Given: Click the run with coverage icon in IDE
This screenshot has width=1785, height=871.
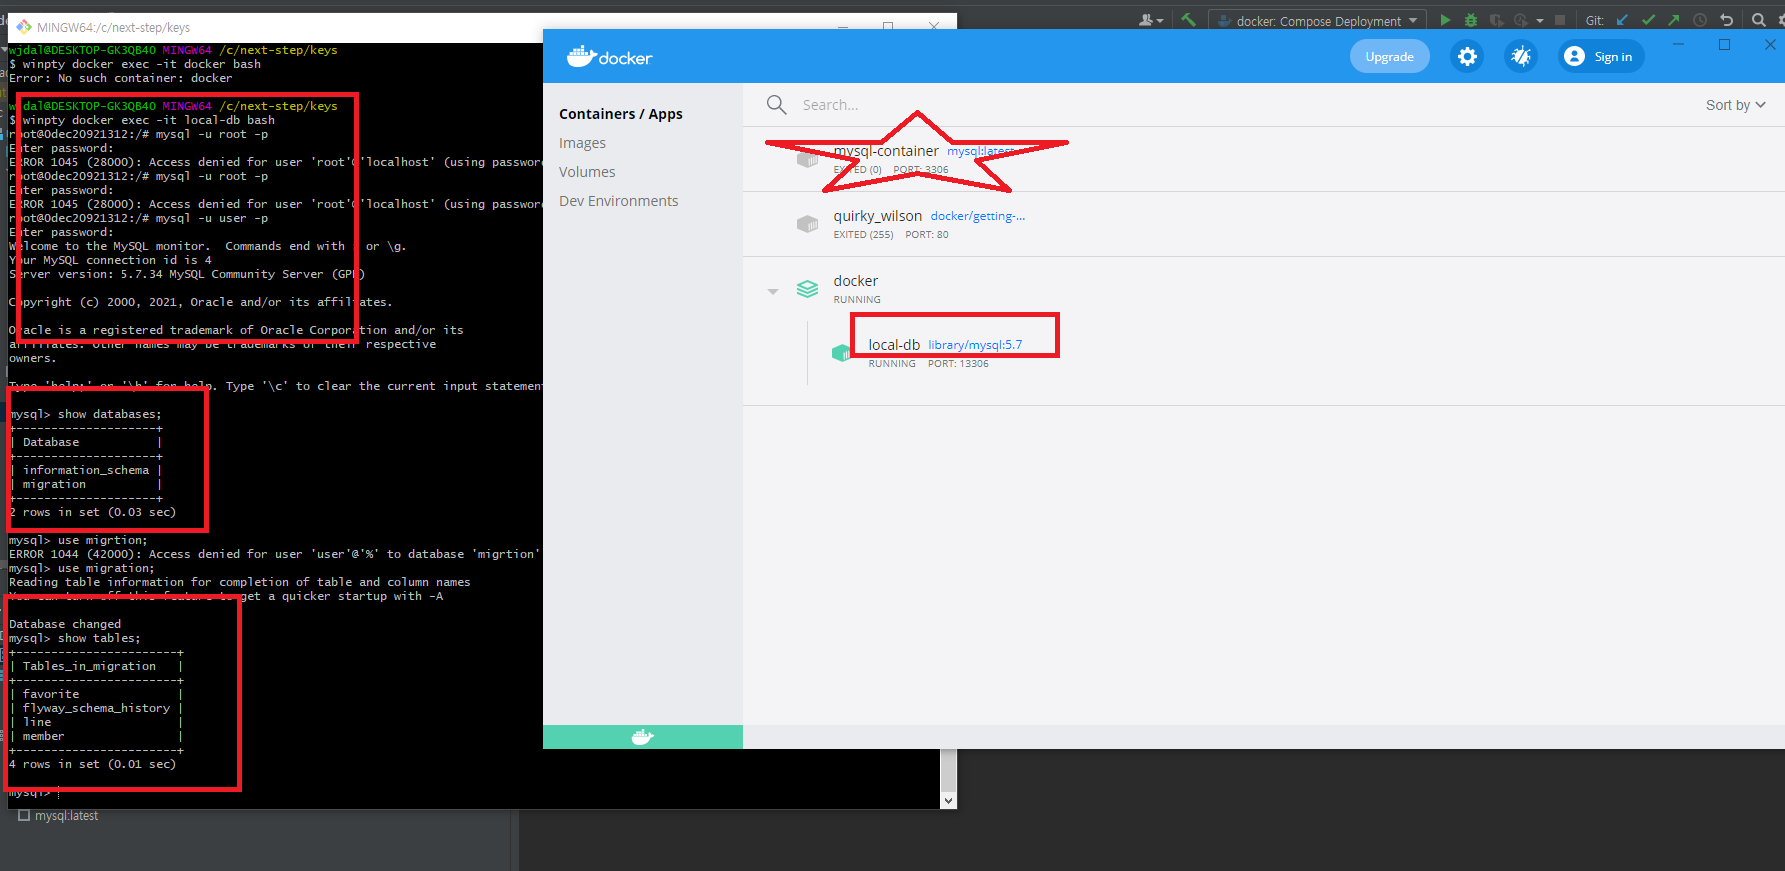Looking at the screenshot, I should 1496,20.
